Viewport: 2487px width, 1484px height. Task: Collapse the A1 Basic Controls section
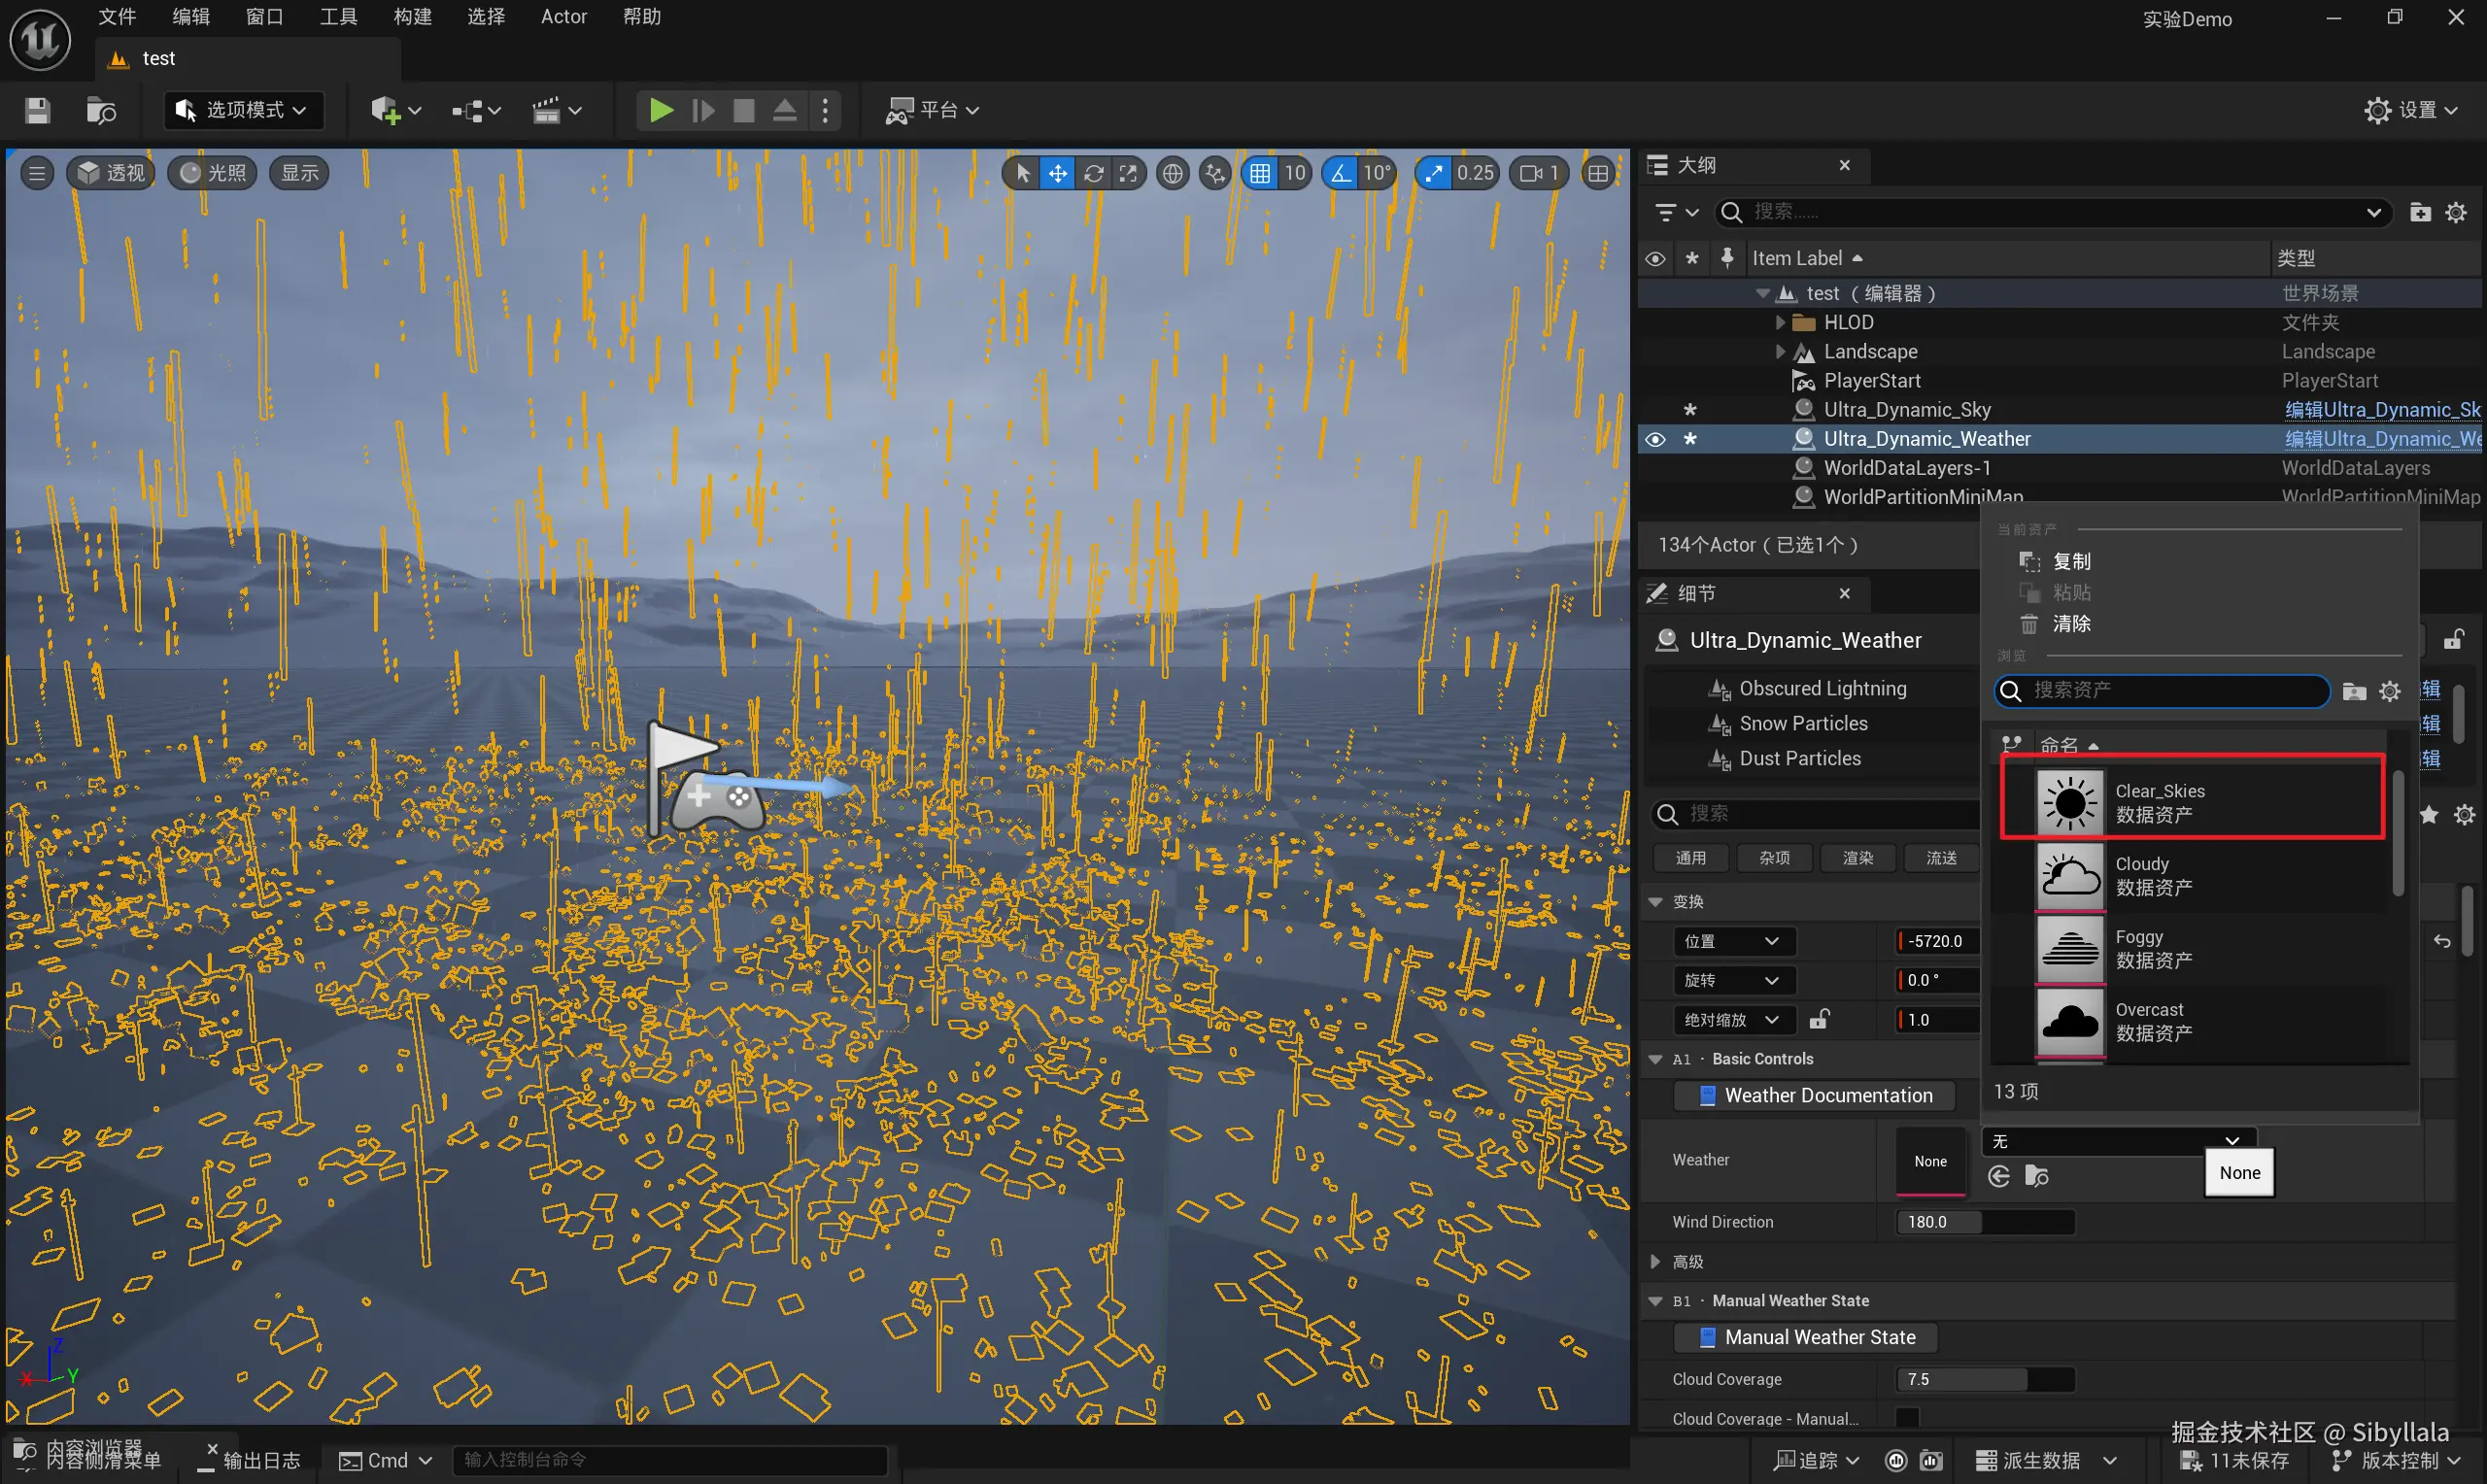point(1655,1059)
